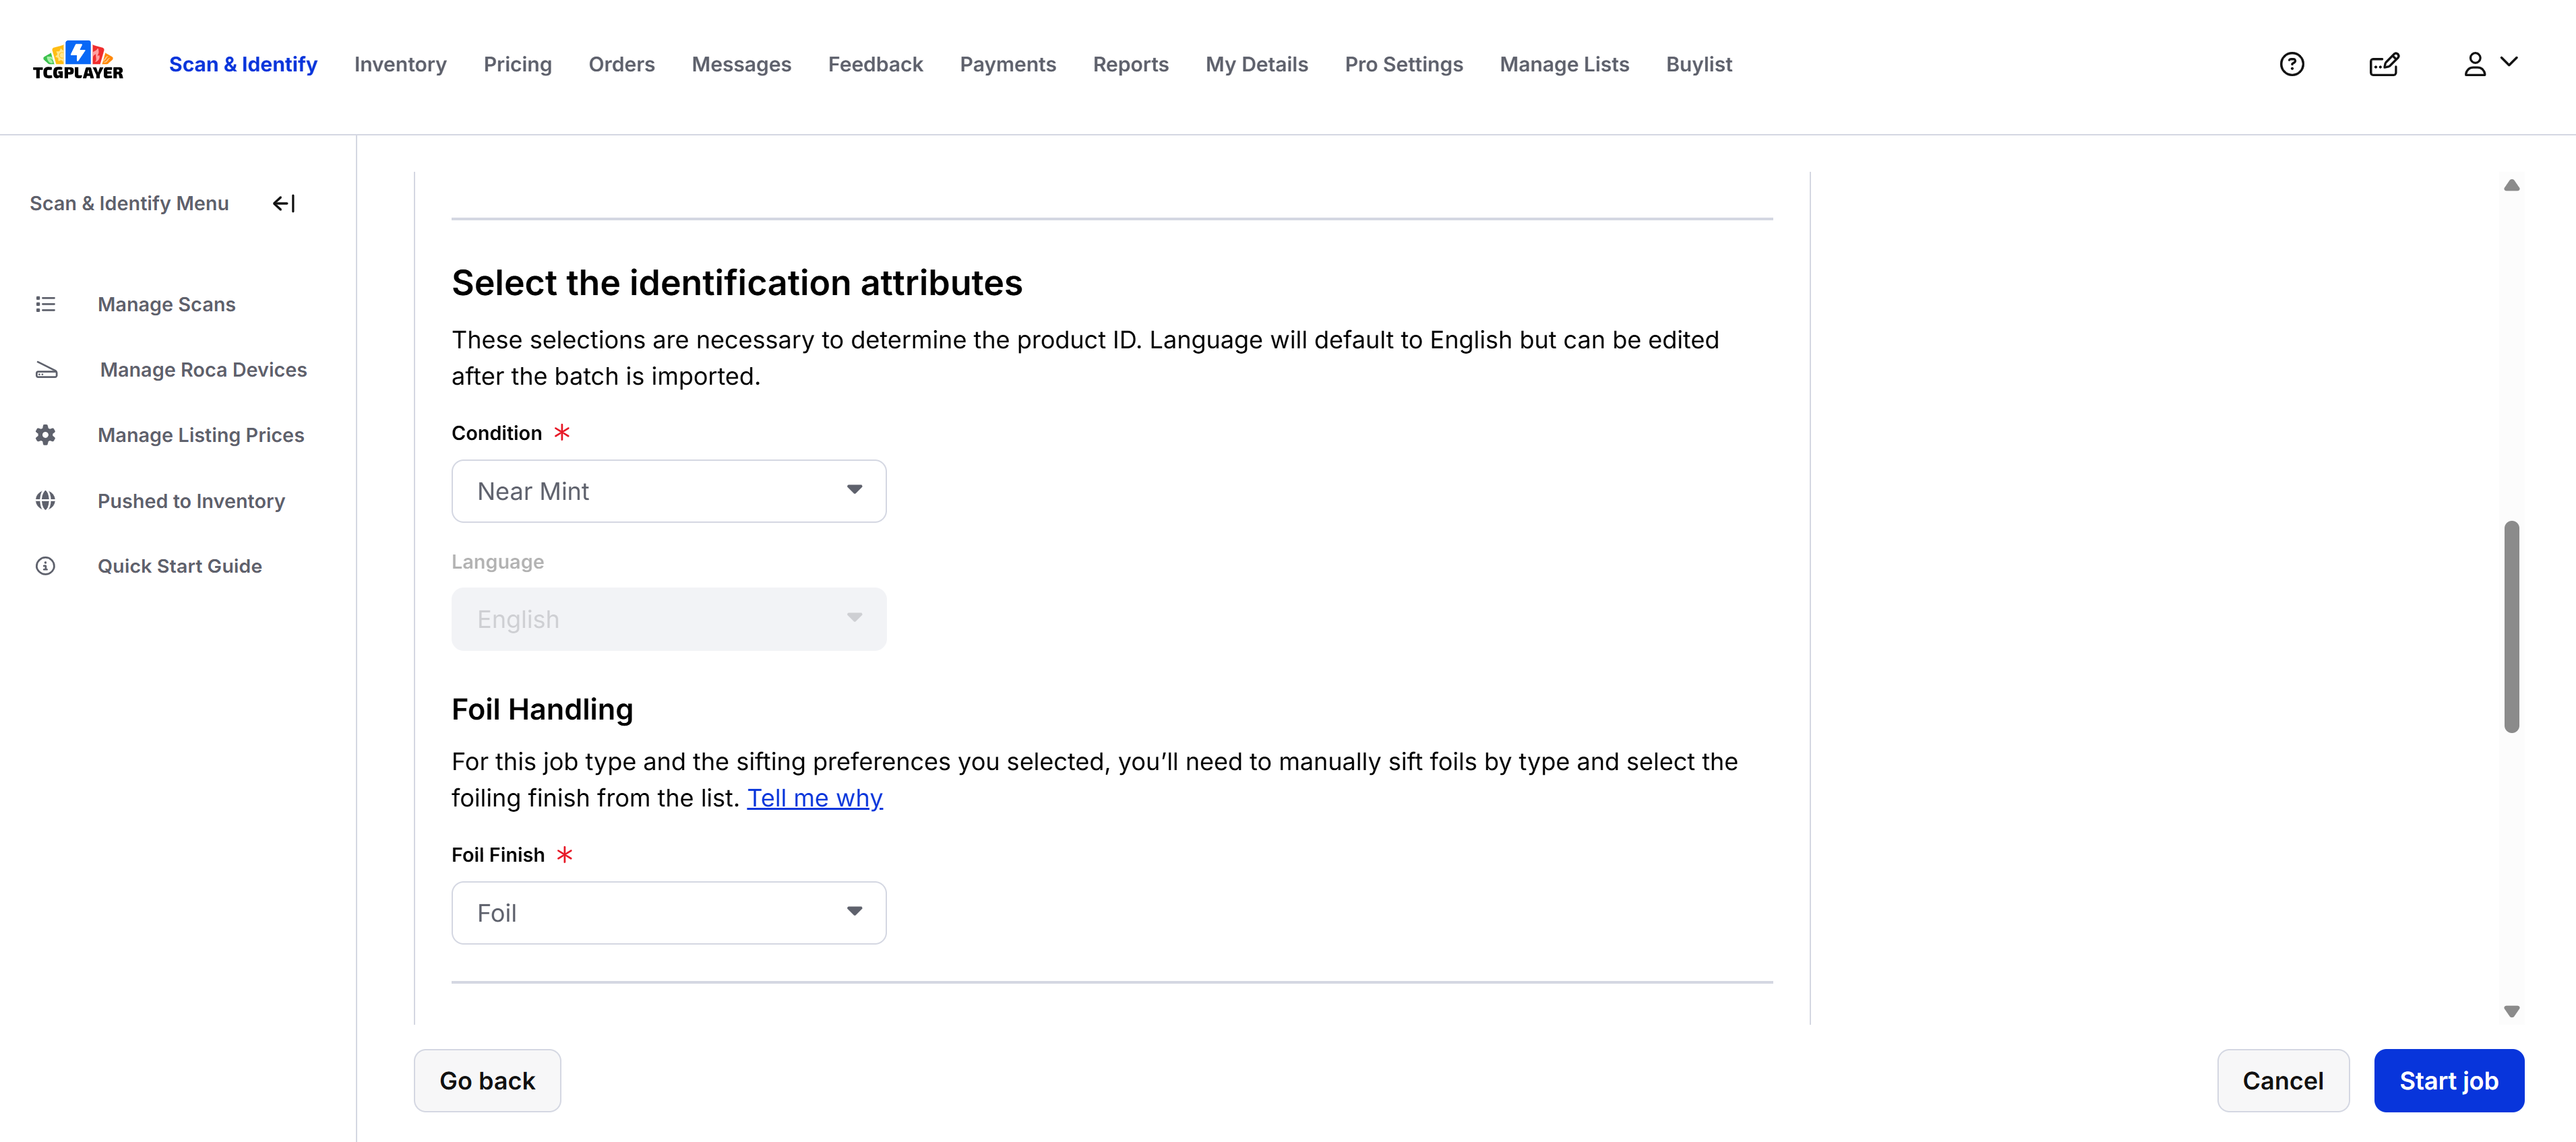Viewport: 2576px width, 1142px height.
Task: Expand the account chevron dropdown
Action: [2509, 62]
